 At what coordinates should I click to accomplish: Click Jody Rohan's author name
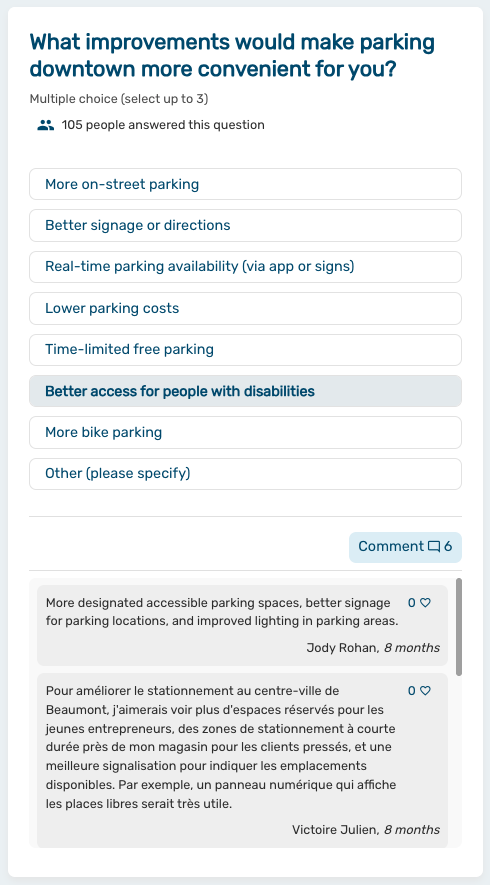tap(343, 648)
